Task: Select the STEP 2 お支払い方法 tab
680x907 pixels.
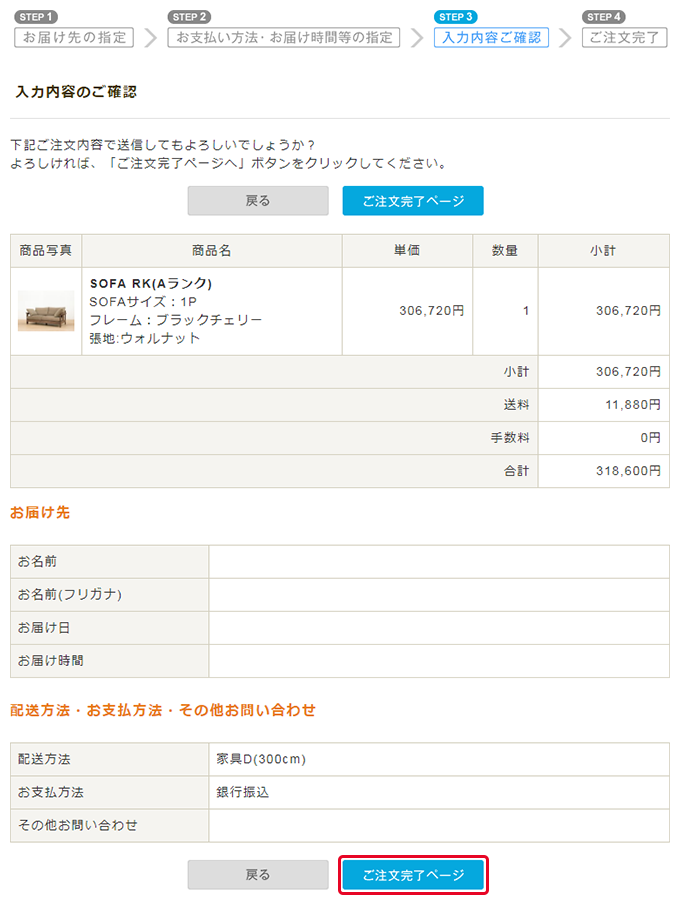Action: pyautogui.click(x=283, y=37)
